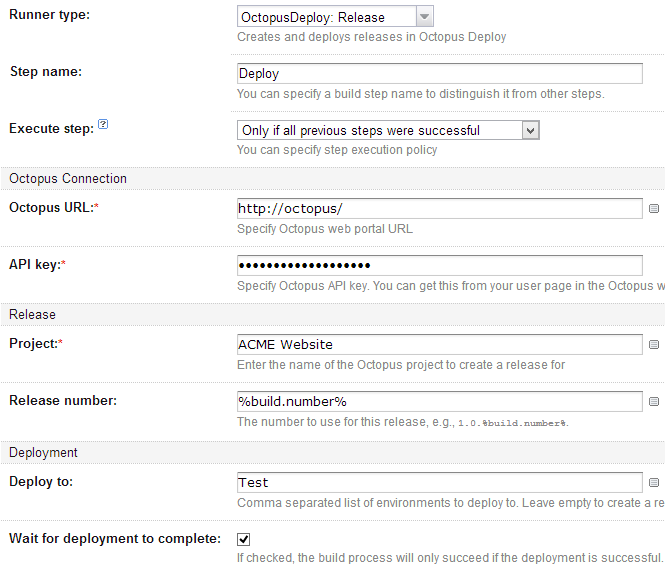Click parameter icon beside Octopus URL field
This screenshot has width=672, height=581.
654,209
